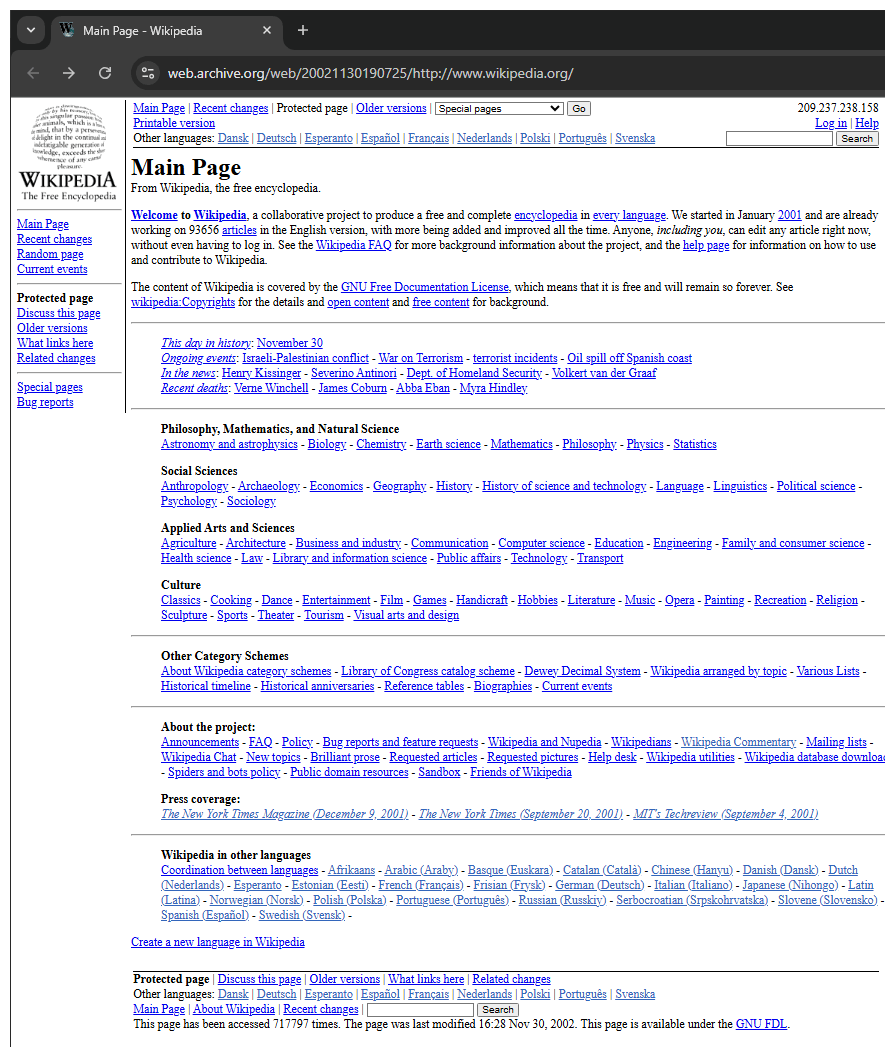Image resolution: width=885 pixels, height=1047 pixels.
Task: Open the tab search chevron in the title bar
Action: [x=30, y=30]
